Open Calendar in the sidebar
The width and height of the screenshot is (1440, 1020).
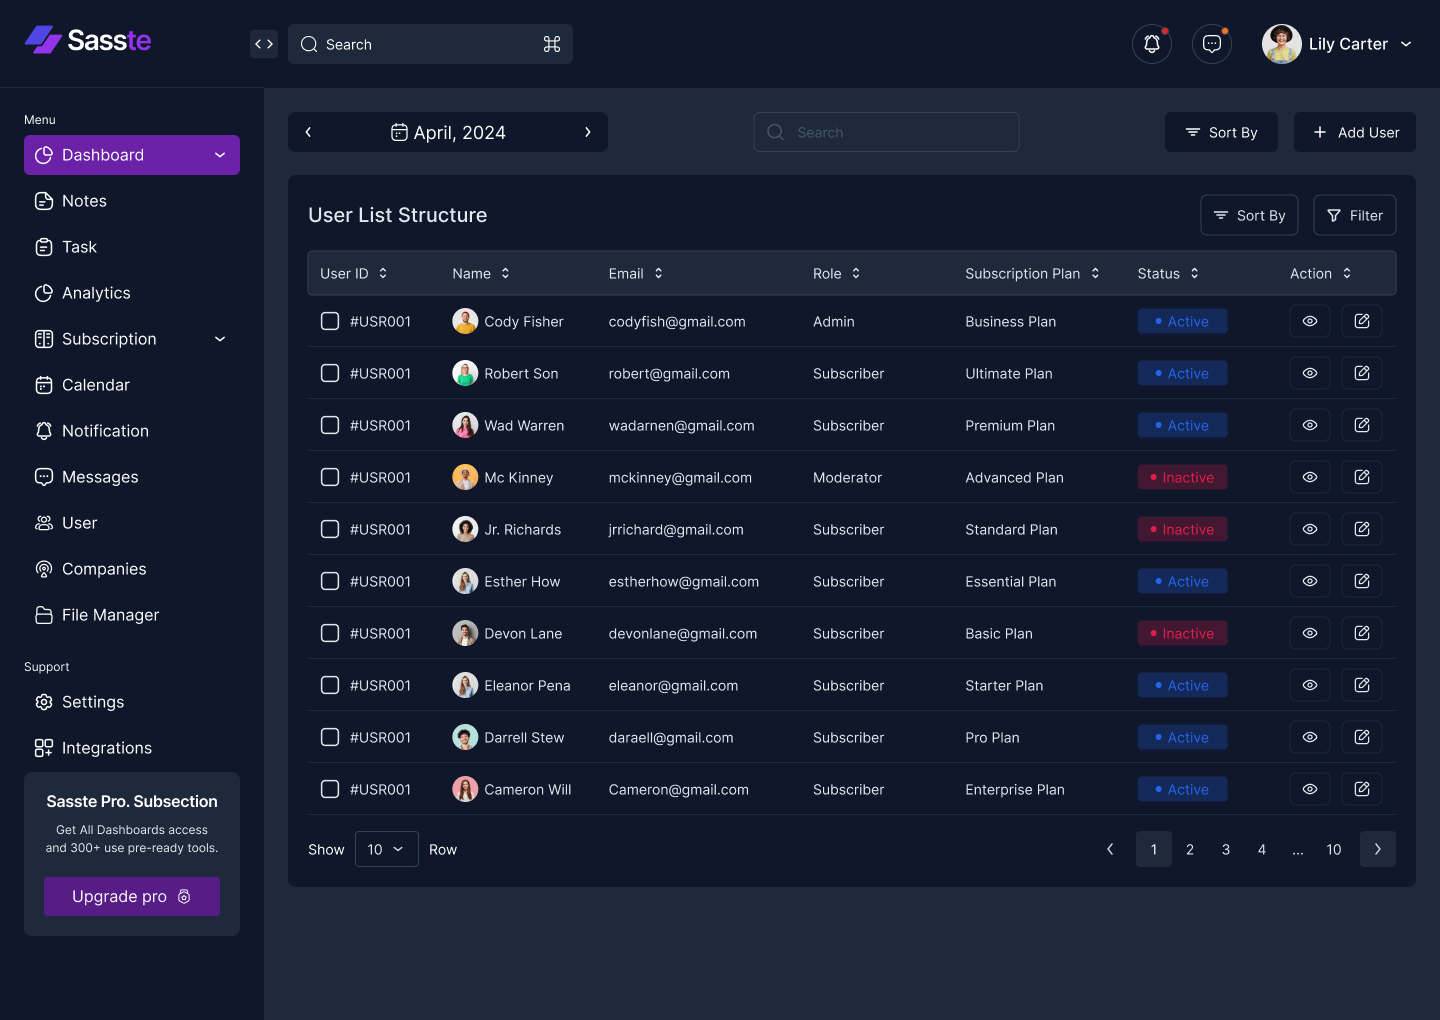coord(132,385)
